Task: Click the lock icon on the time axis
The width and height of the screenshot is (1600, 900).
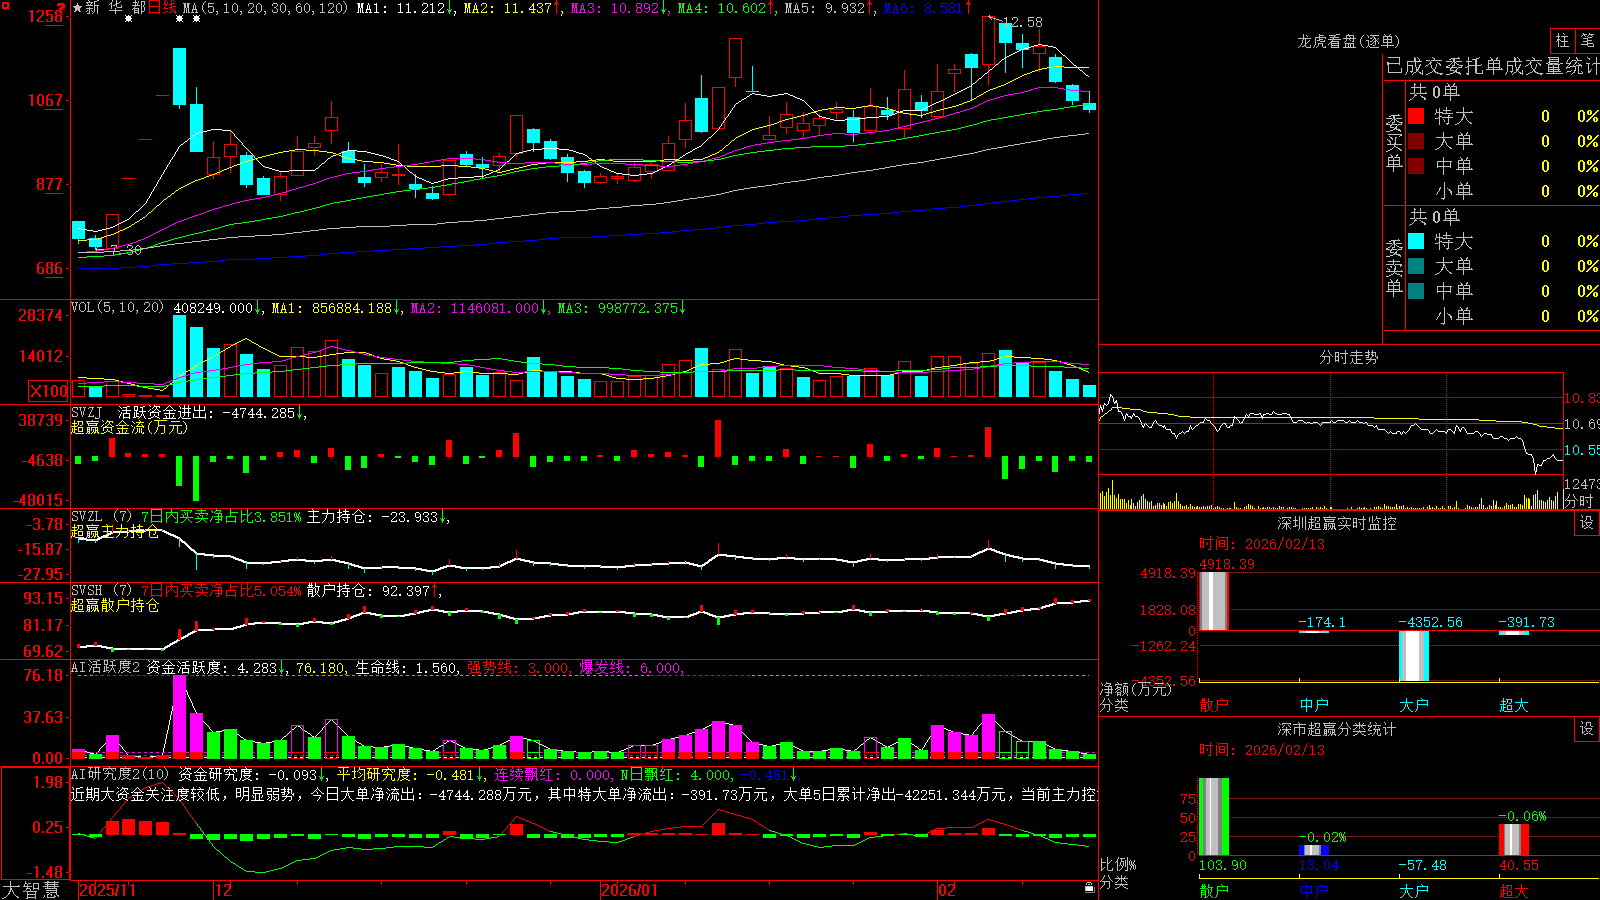Action: pos(1089,888)
